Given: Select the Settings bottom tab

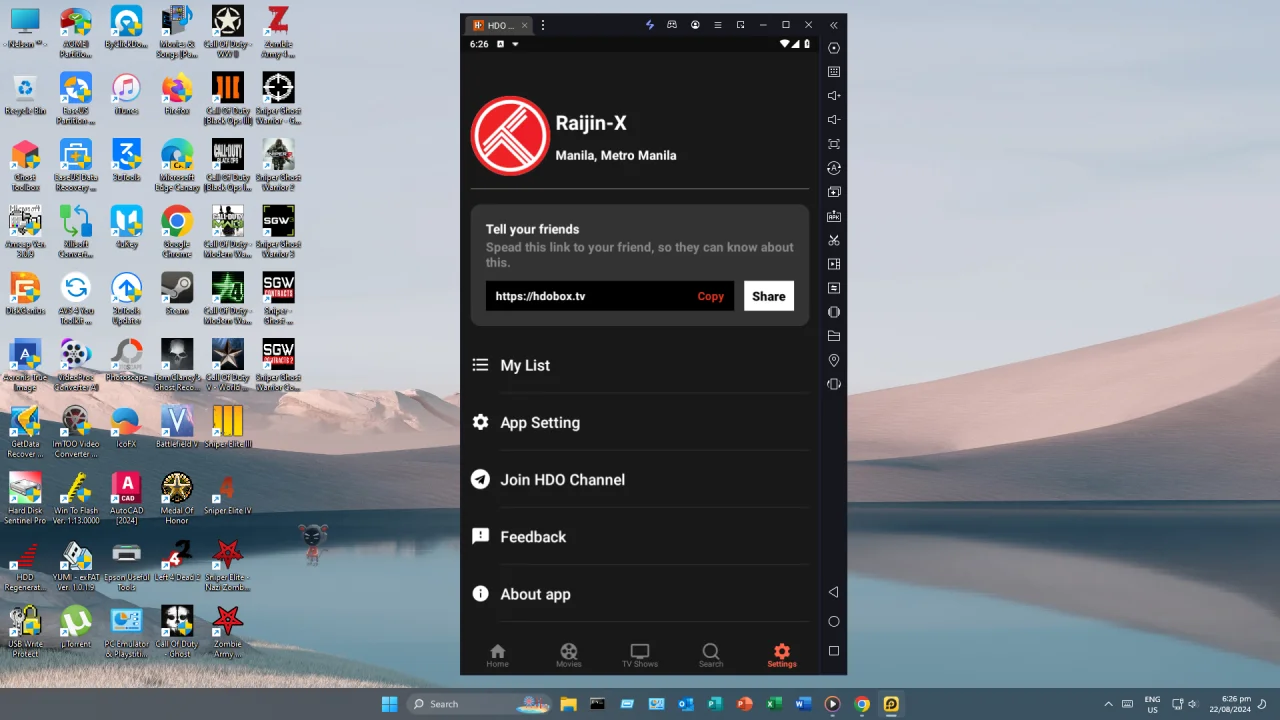Looking at the screenshot, I should 782,656.
